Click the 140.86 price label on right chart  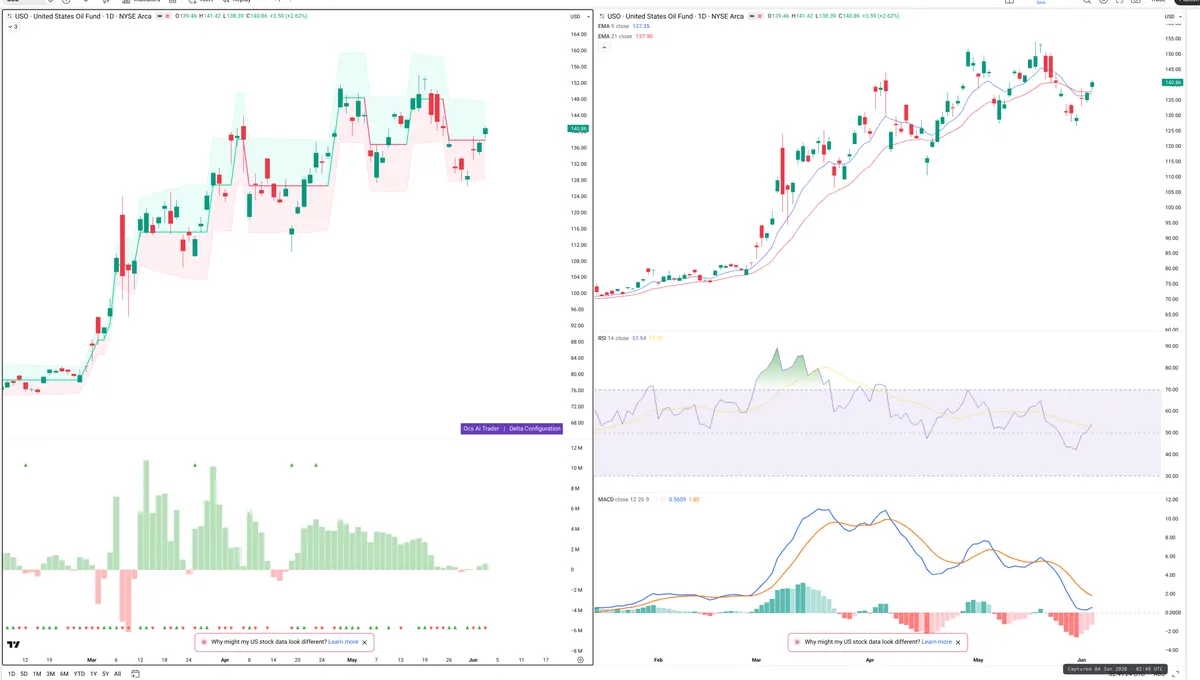[1173, 83]
